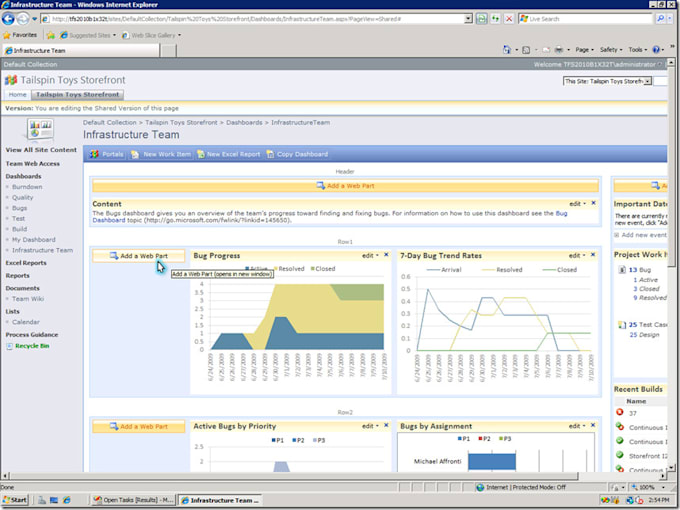
Task: Click the browser Forward button
Action: click(x=23, y=19)
